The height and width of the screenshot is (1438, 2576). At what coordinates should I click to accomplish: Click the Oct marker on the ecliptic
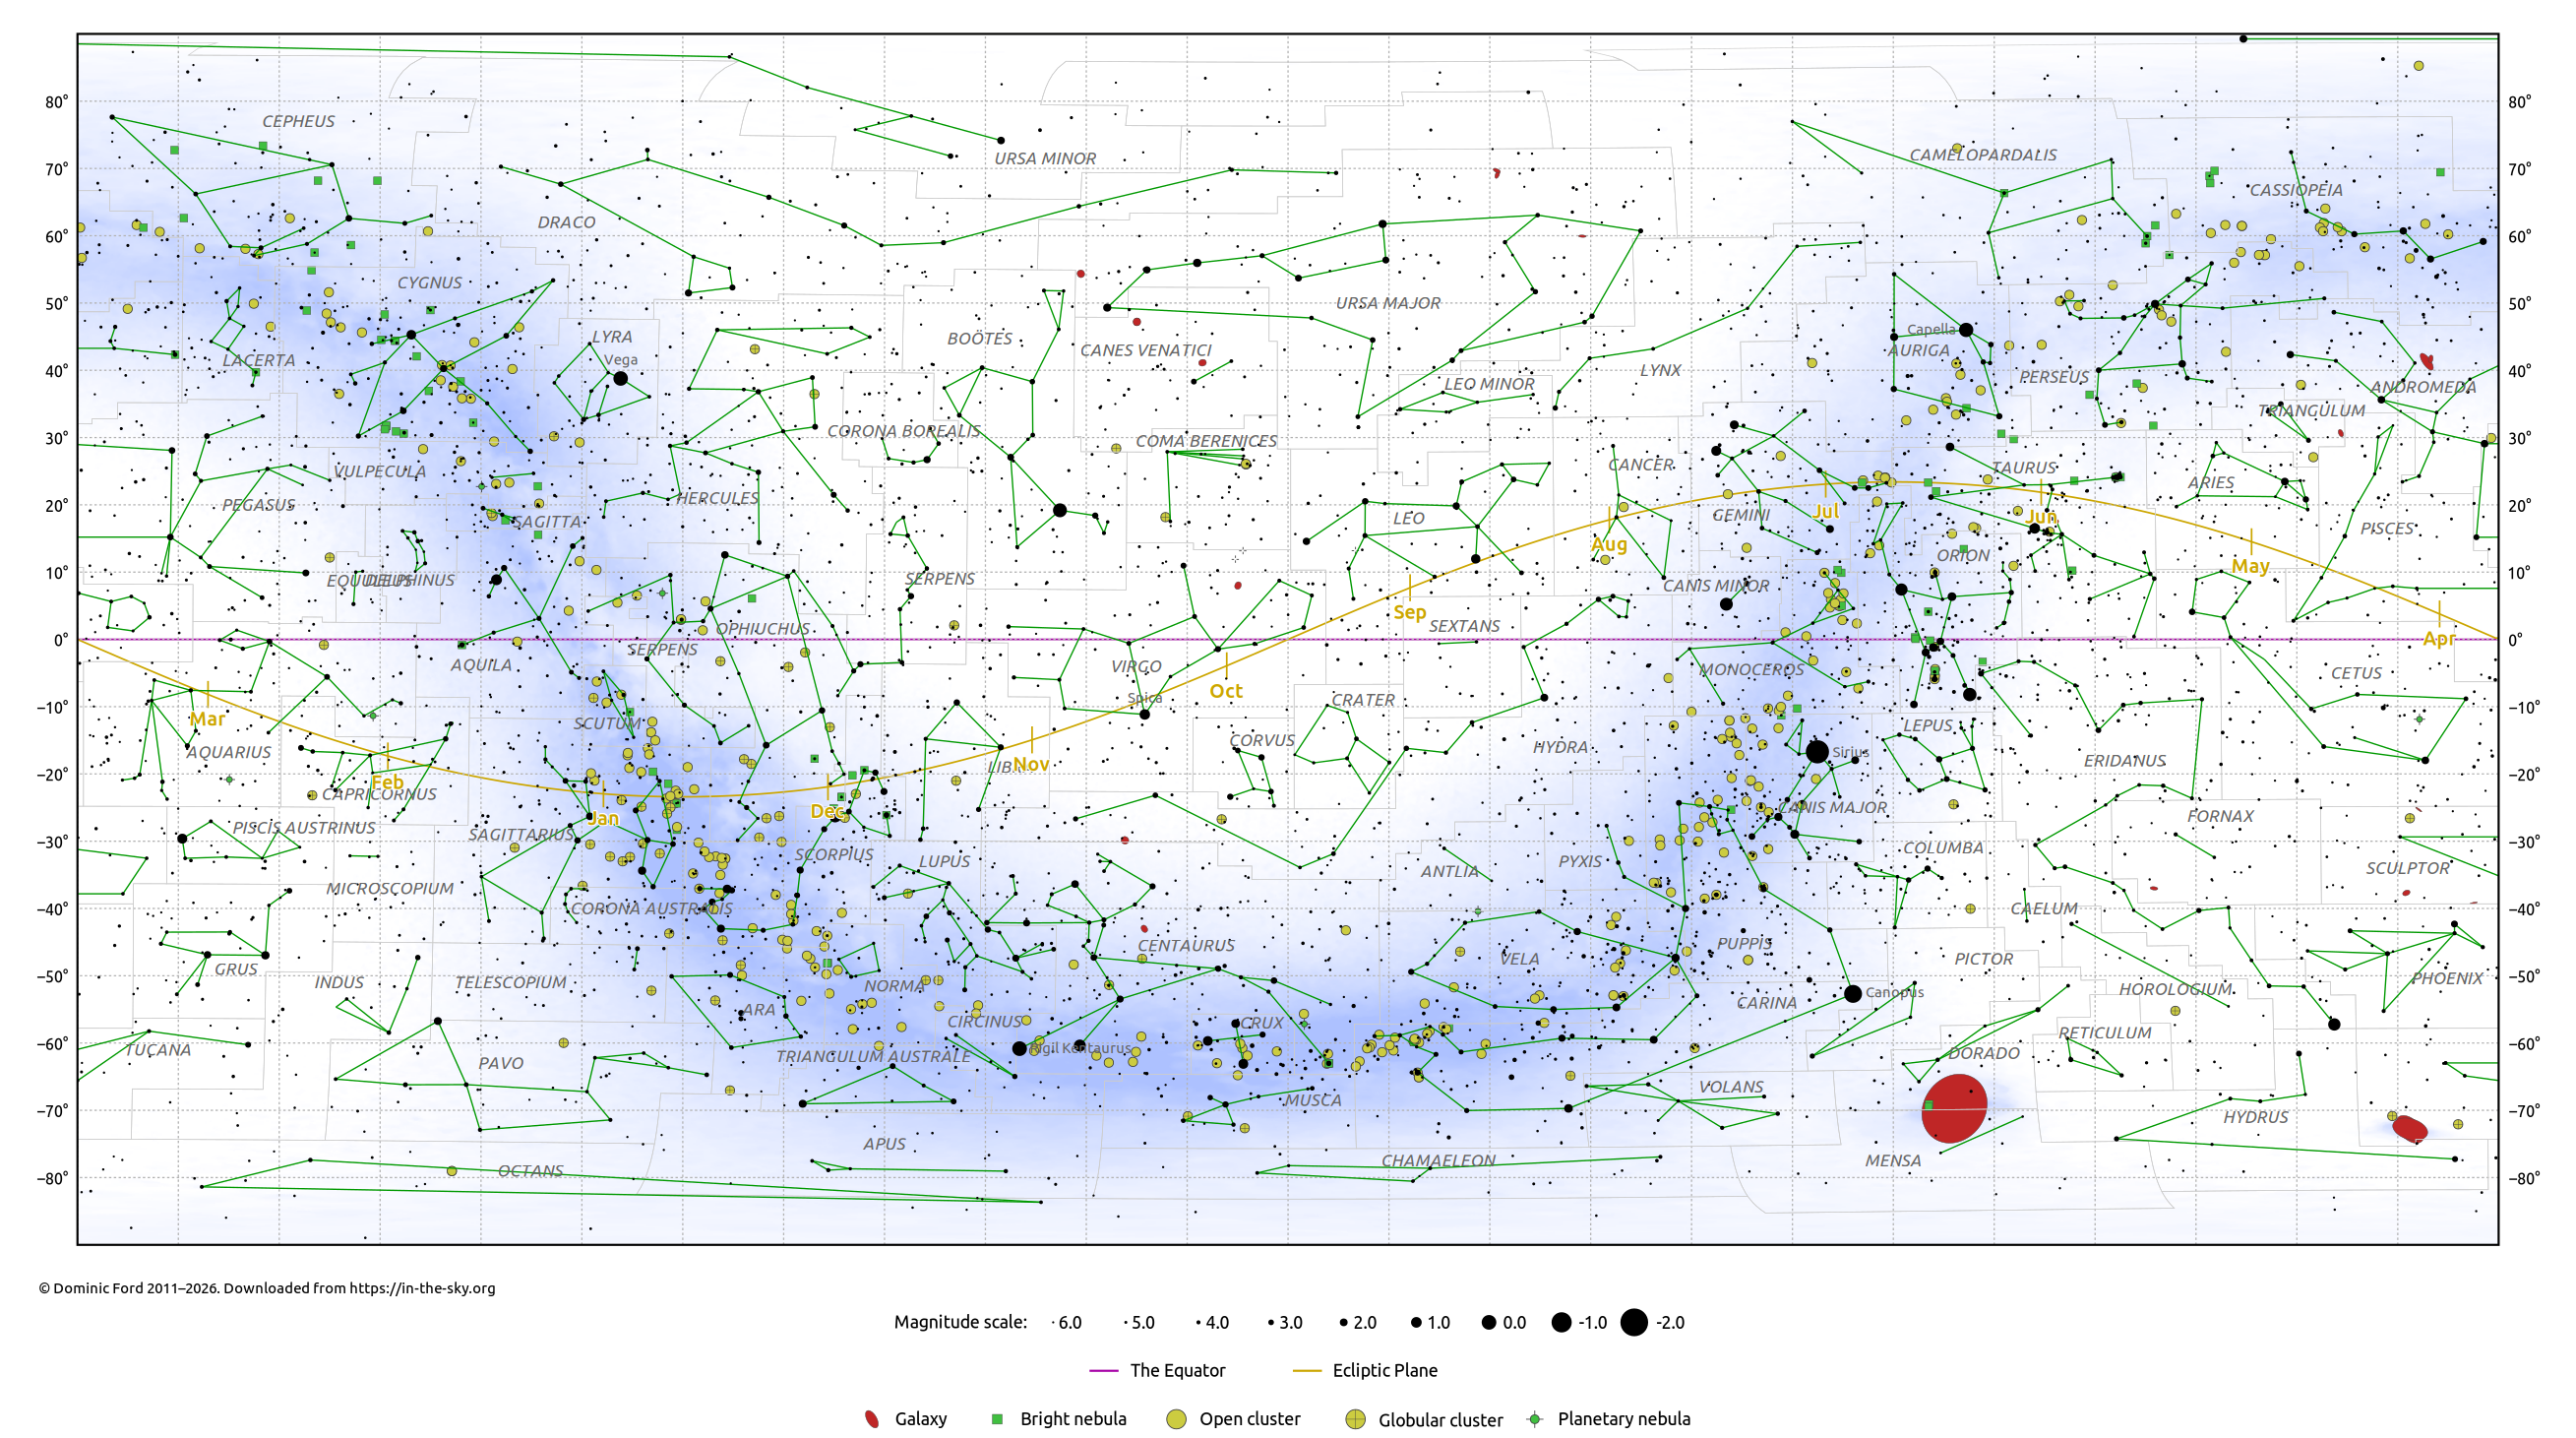pyautogui.click(x=1225, y=690)
